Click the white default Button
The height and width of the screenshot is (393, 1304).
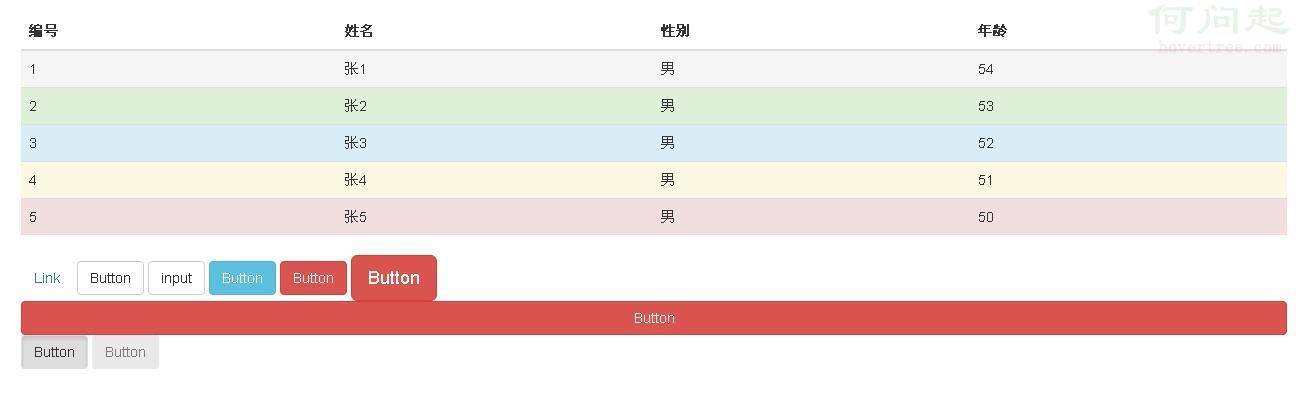pos(110,278)
